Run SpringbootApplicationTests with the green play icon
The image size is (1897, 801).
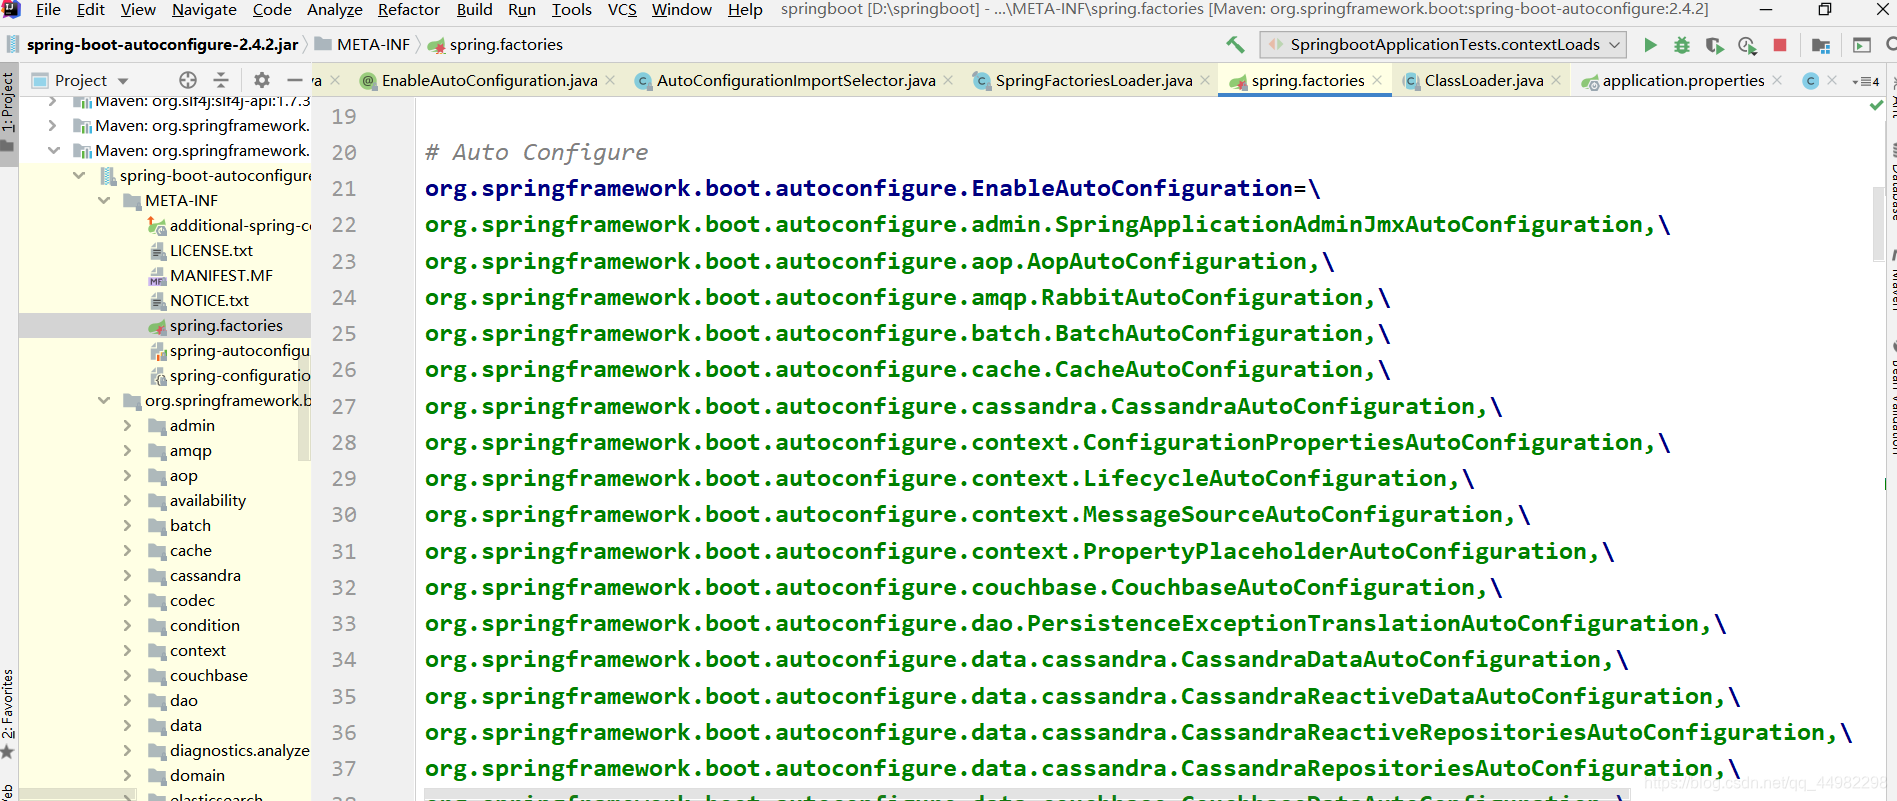(x=1650, y=45)
